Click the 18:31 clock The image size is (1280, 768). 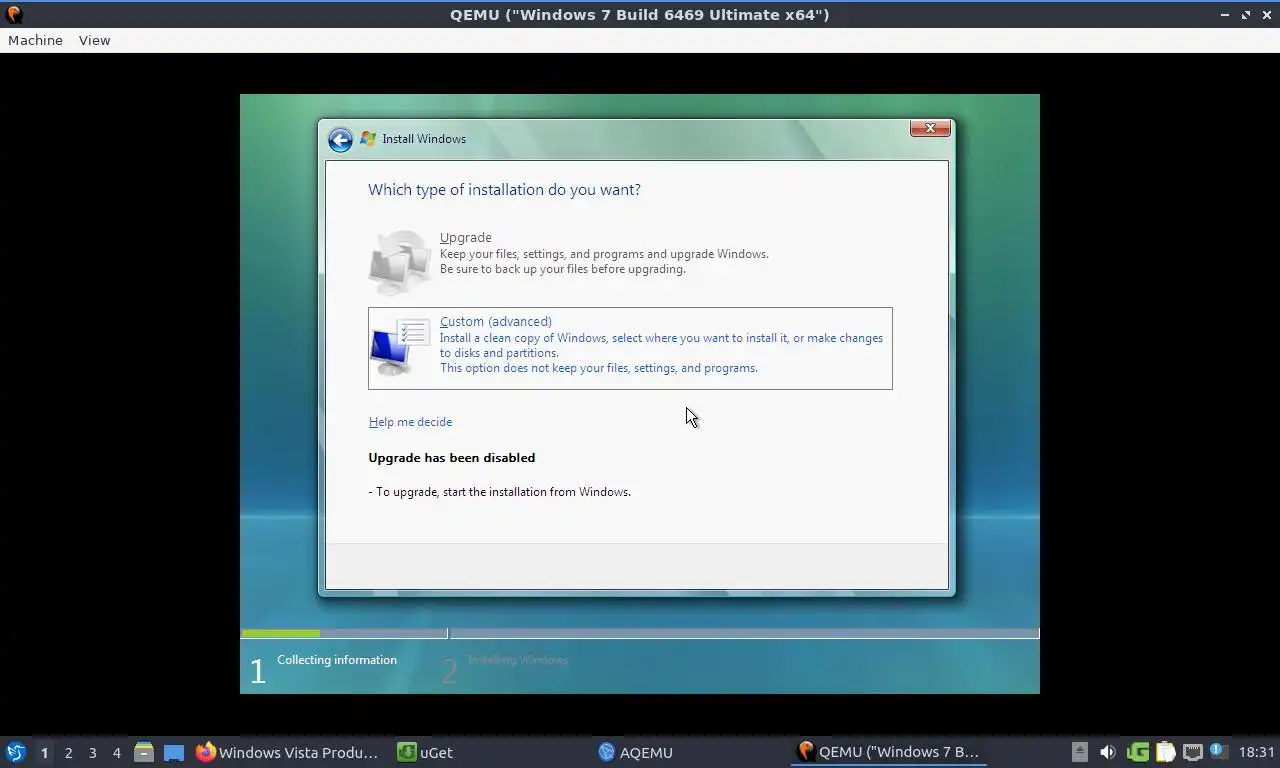coord(1256,752)
